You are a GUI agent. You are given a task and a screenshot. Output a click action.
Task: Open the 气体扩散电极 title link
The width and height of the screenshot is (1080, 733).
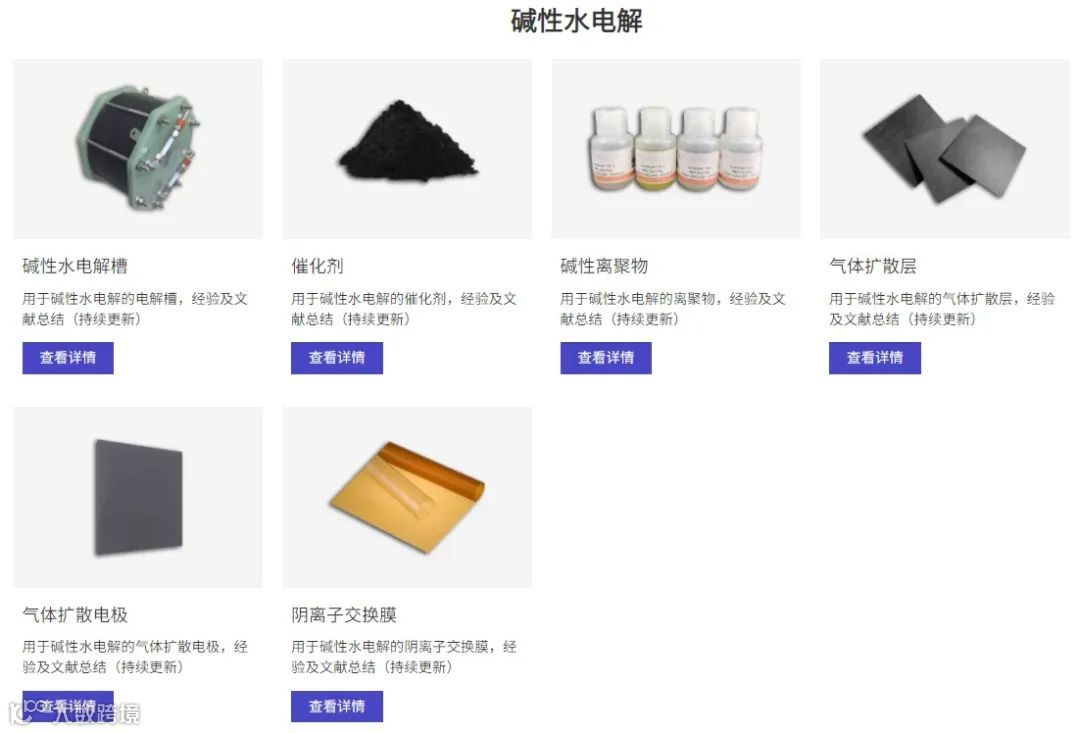coord(75,615)
